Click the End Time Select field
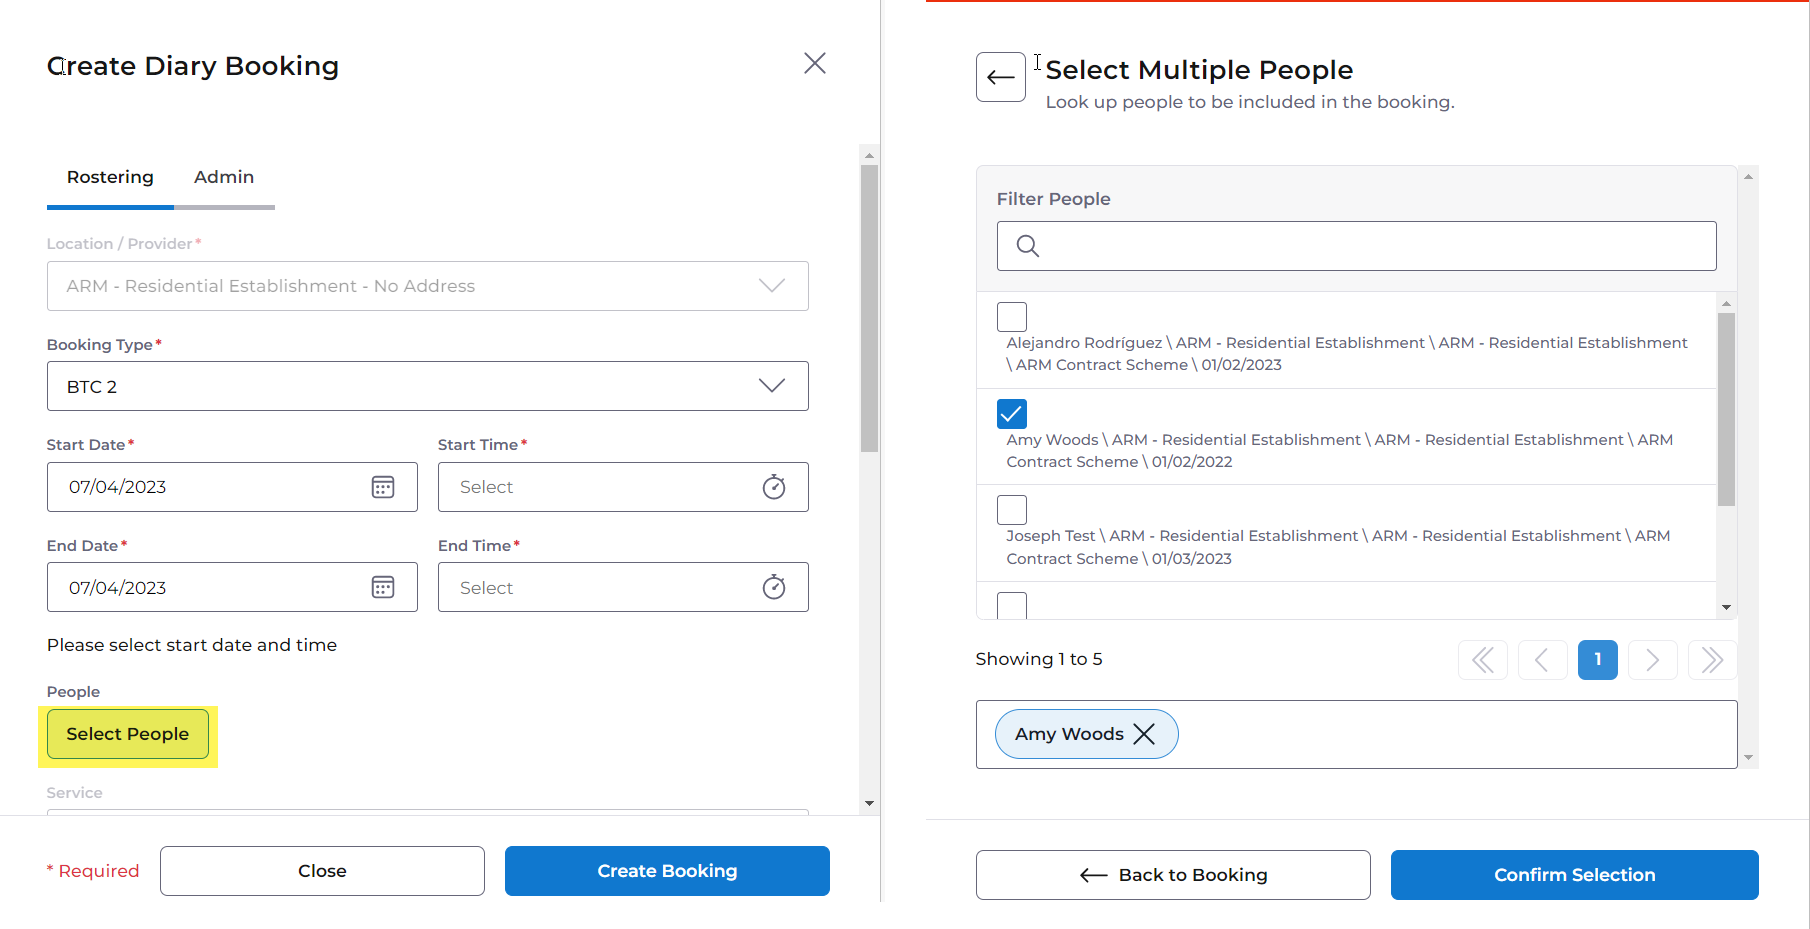 pyautogui.click(x=623, y=587)
